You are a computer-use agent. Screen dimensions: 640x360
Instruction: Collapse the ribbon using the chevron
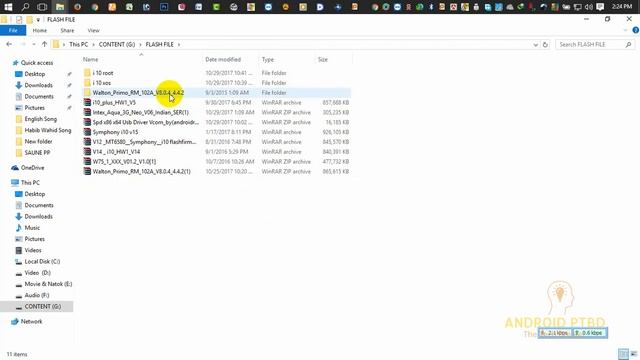click(x=625, y=30)
